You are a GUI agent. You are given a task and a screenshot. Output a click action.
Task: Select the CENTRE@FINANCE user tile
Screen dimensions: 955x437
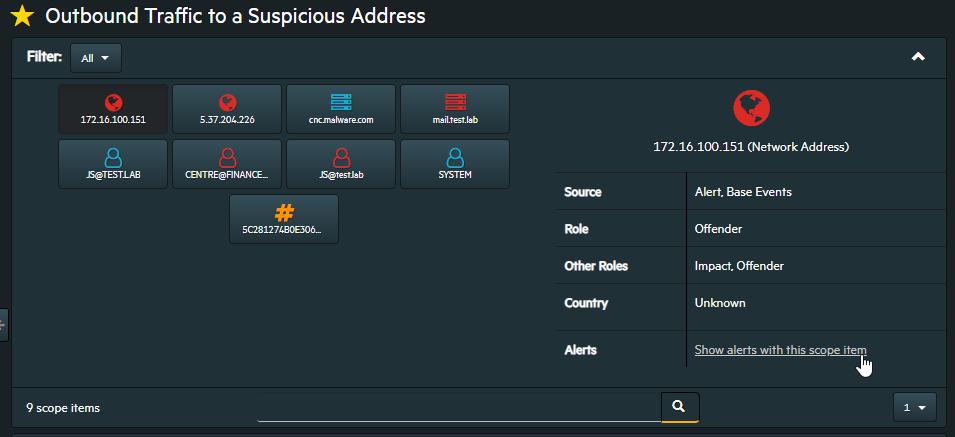[227, 164]
